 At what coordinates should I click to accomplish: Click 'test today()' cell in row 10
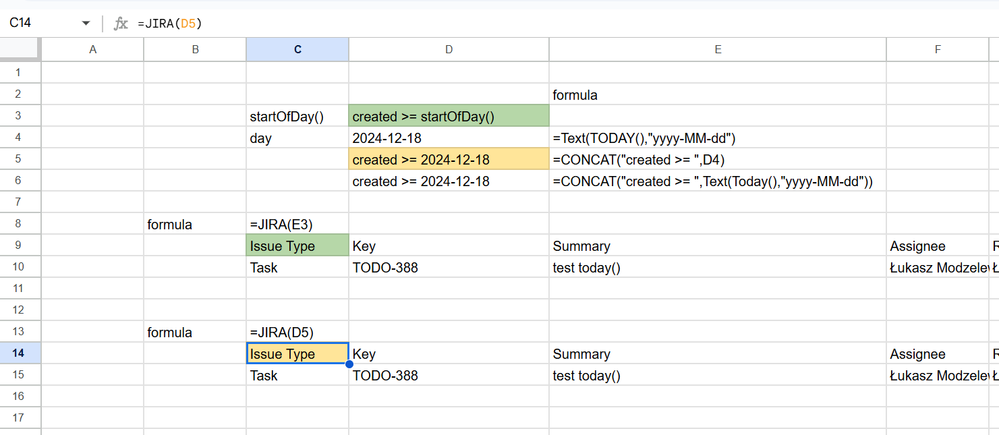[718, 267]
